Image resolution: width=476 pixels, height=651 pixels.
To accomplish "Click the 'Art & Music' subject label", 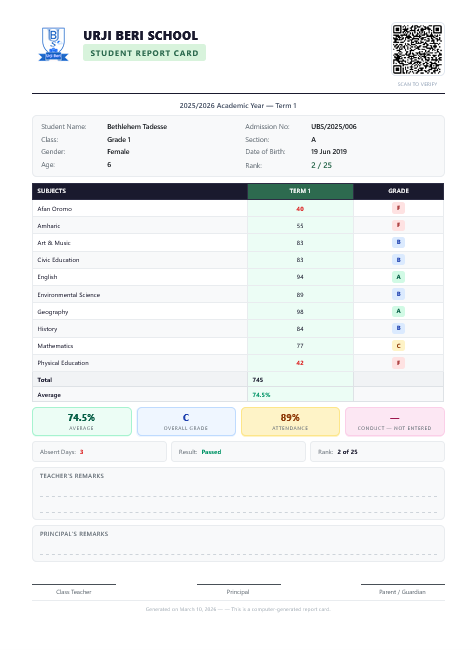I will [54, 243].
